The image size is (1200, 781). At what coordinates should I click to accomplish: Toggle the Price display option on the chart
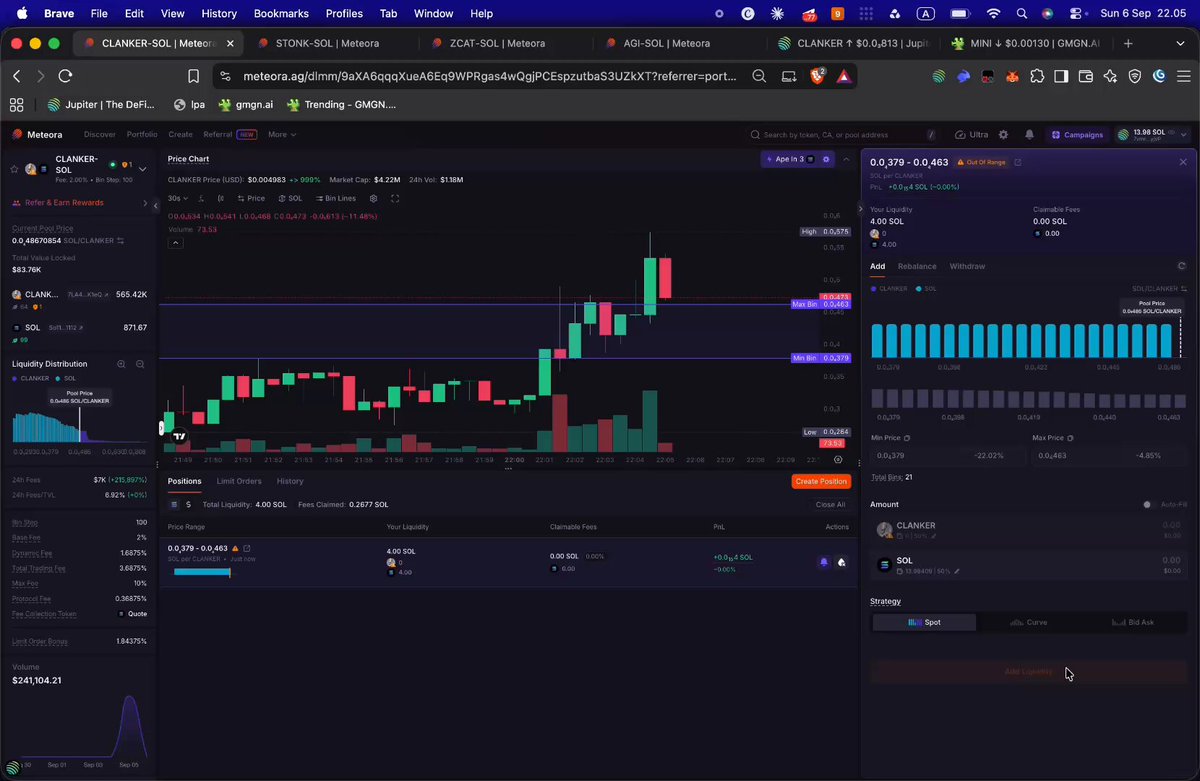251,198
